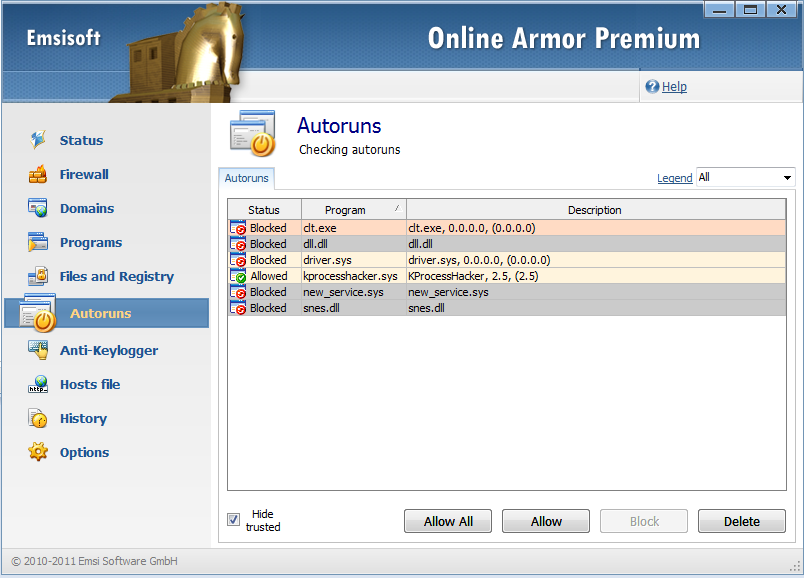This screenshot has height=578, width=804.
Task: Click the Files and Registry padlock icon
Action: pyautogui.click(x=38, y=276)
